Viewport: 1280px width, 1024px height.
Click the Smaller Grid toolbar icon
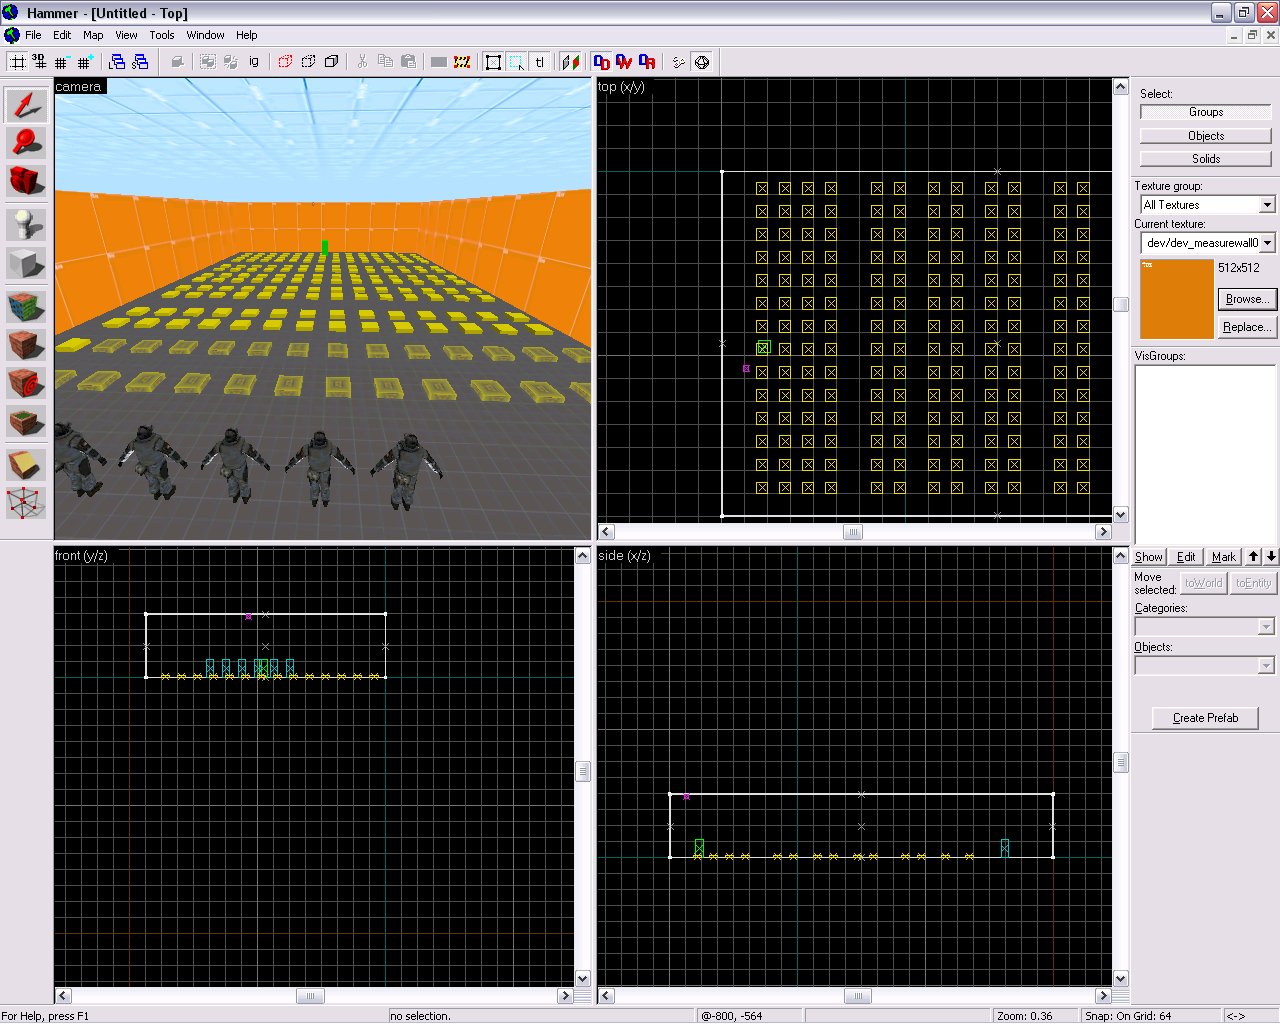click(62, 62)
